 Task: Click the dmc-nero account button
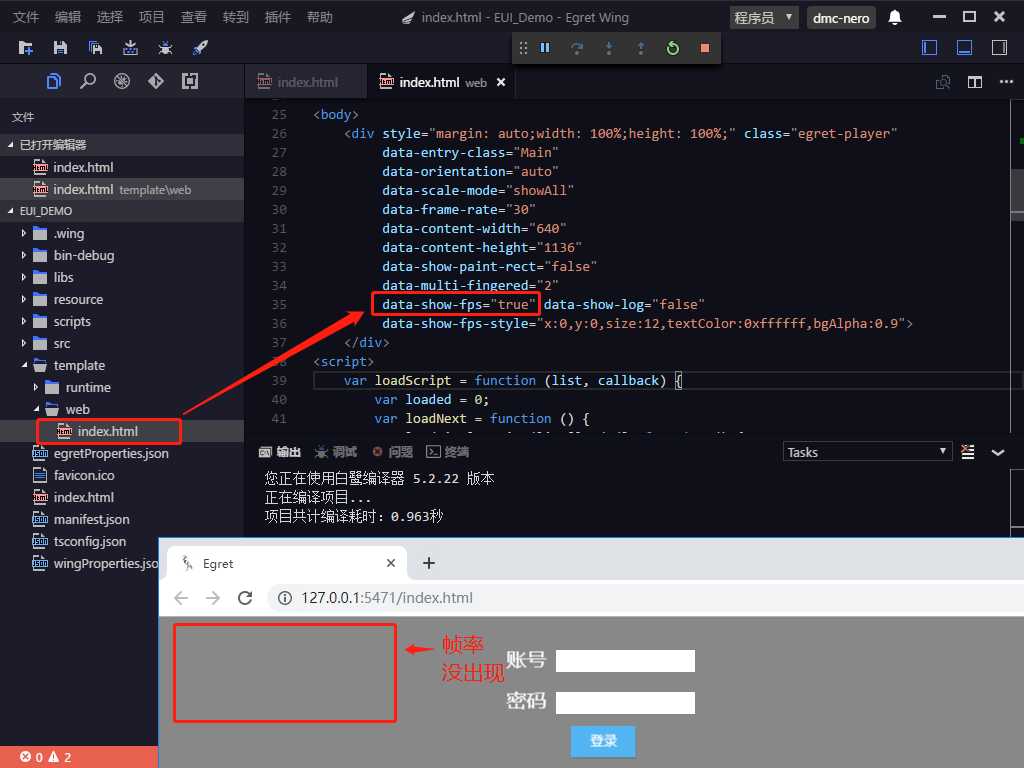(841, 18)
